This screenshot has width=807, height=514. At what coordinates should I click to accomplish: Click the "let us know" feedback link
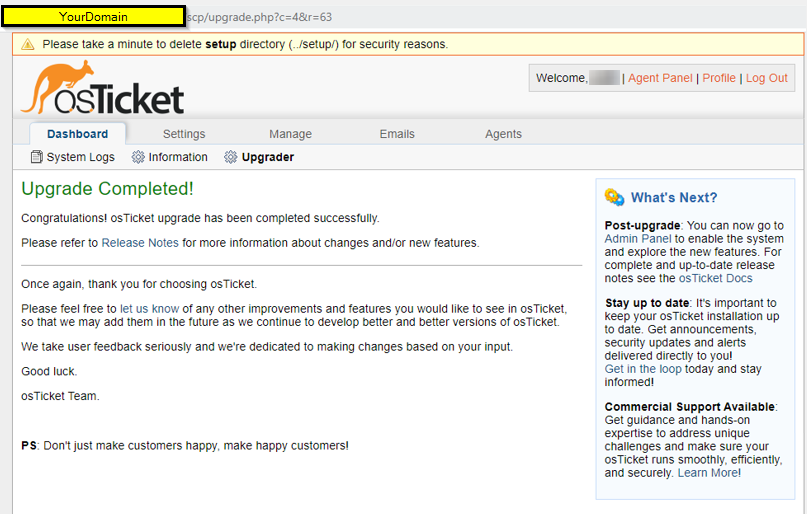149,309
